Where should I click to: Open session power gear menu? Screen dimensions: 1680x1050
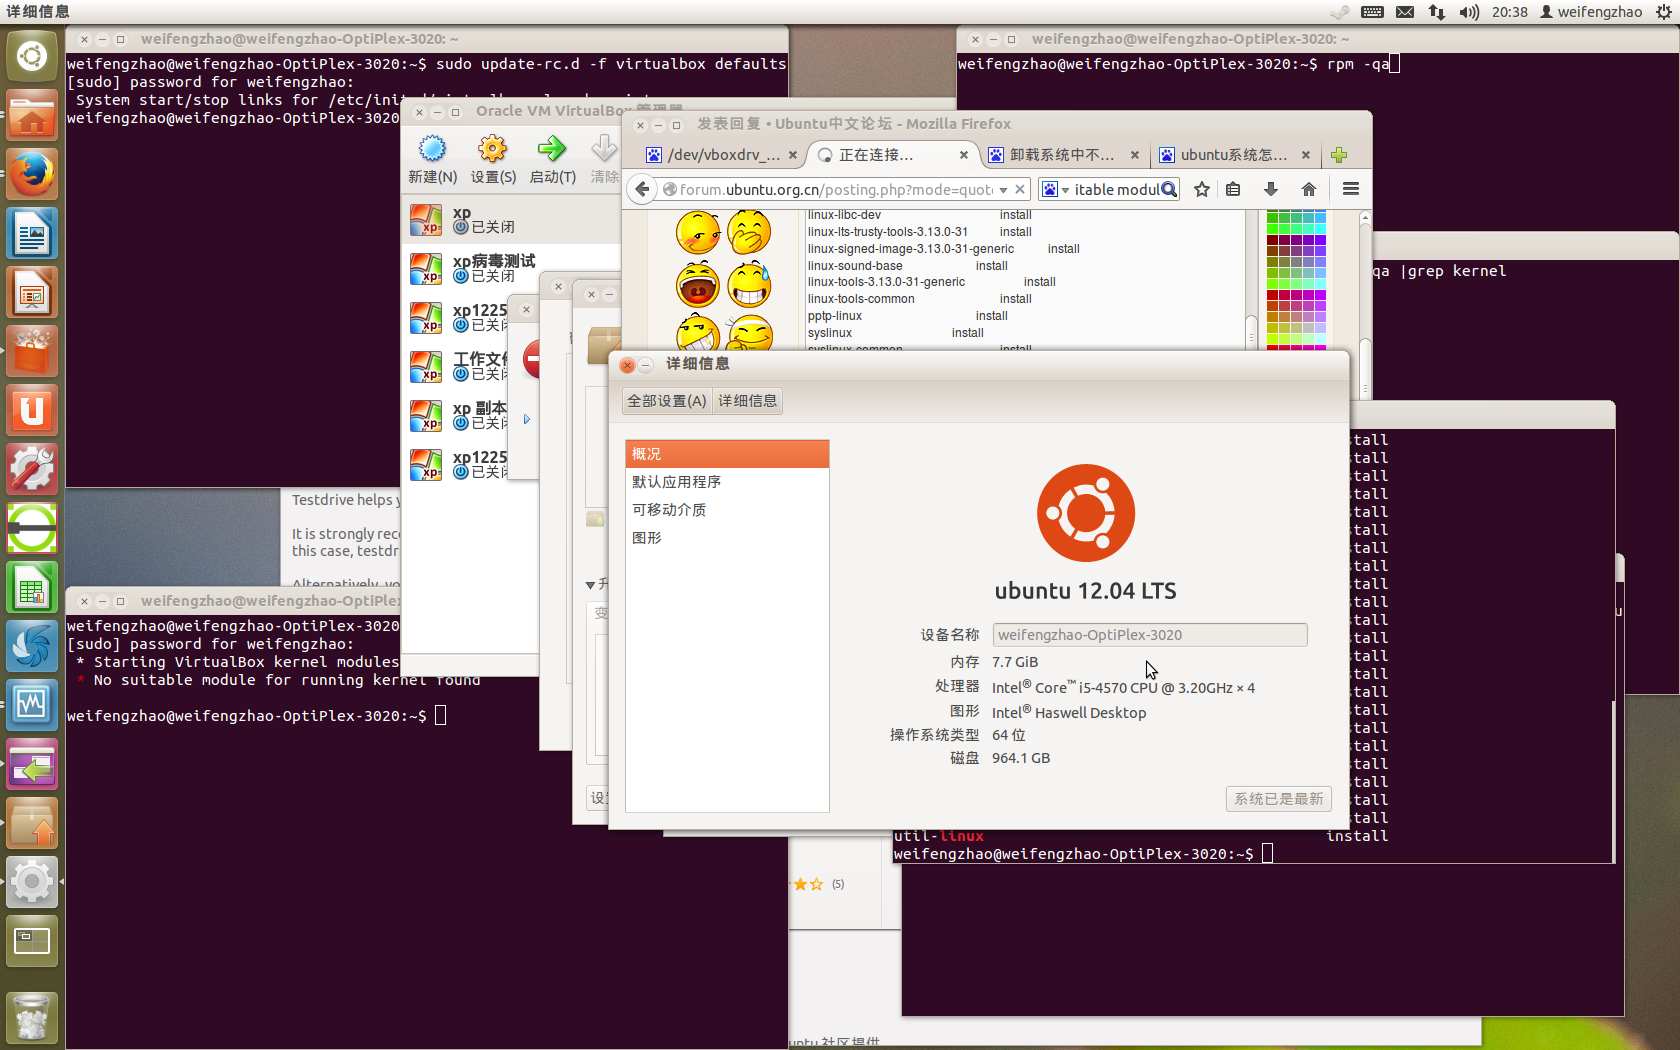[1664, 12]
